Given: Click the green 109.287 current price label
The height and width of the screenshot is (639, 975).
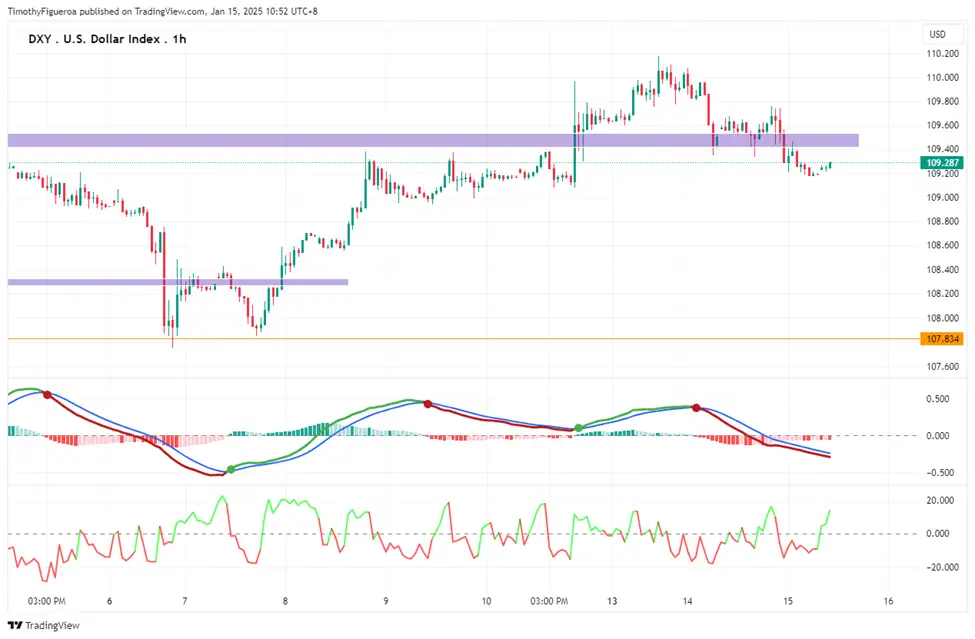Looking at the screenshot, I should (942, 163).
